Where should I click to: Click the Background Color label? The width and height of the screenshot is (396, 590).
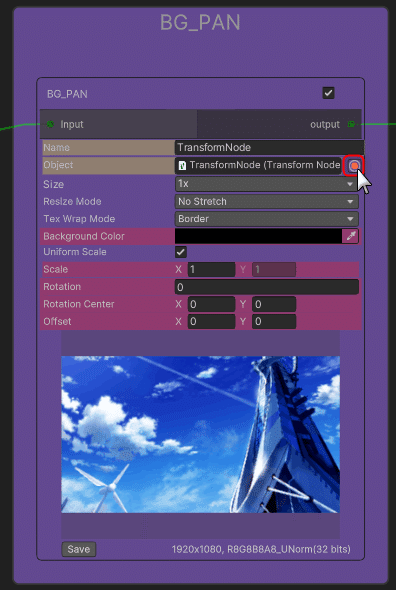point(84,236)
